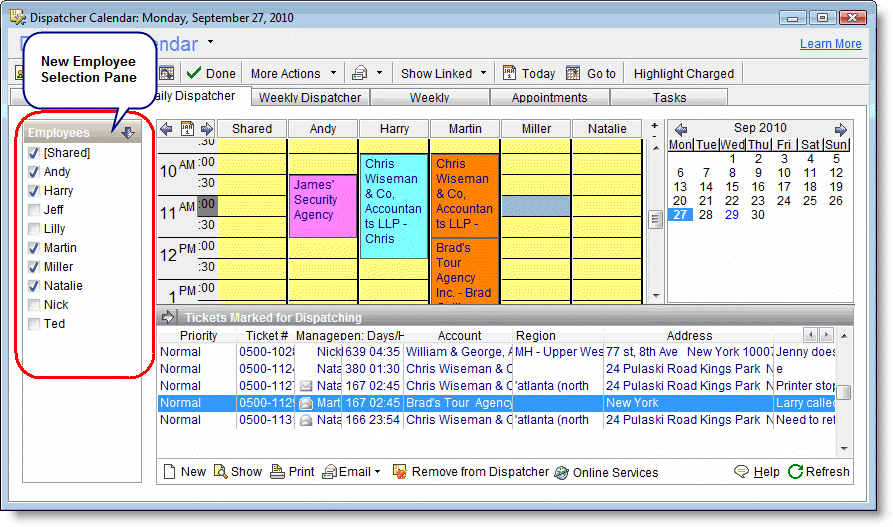Viewport: 893px width, 527px height.
Task: Show the selected ticket
Action: point(238,472)
